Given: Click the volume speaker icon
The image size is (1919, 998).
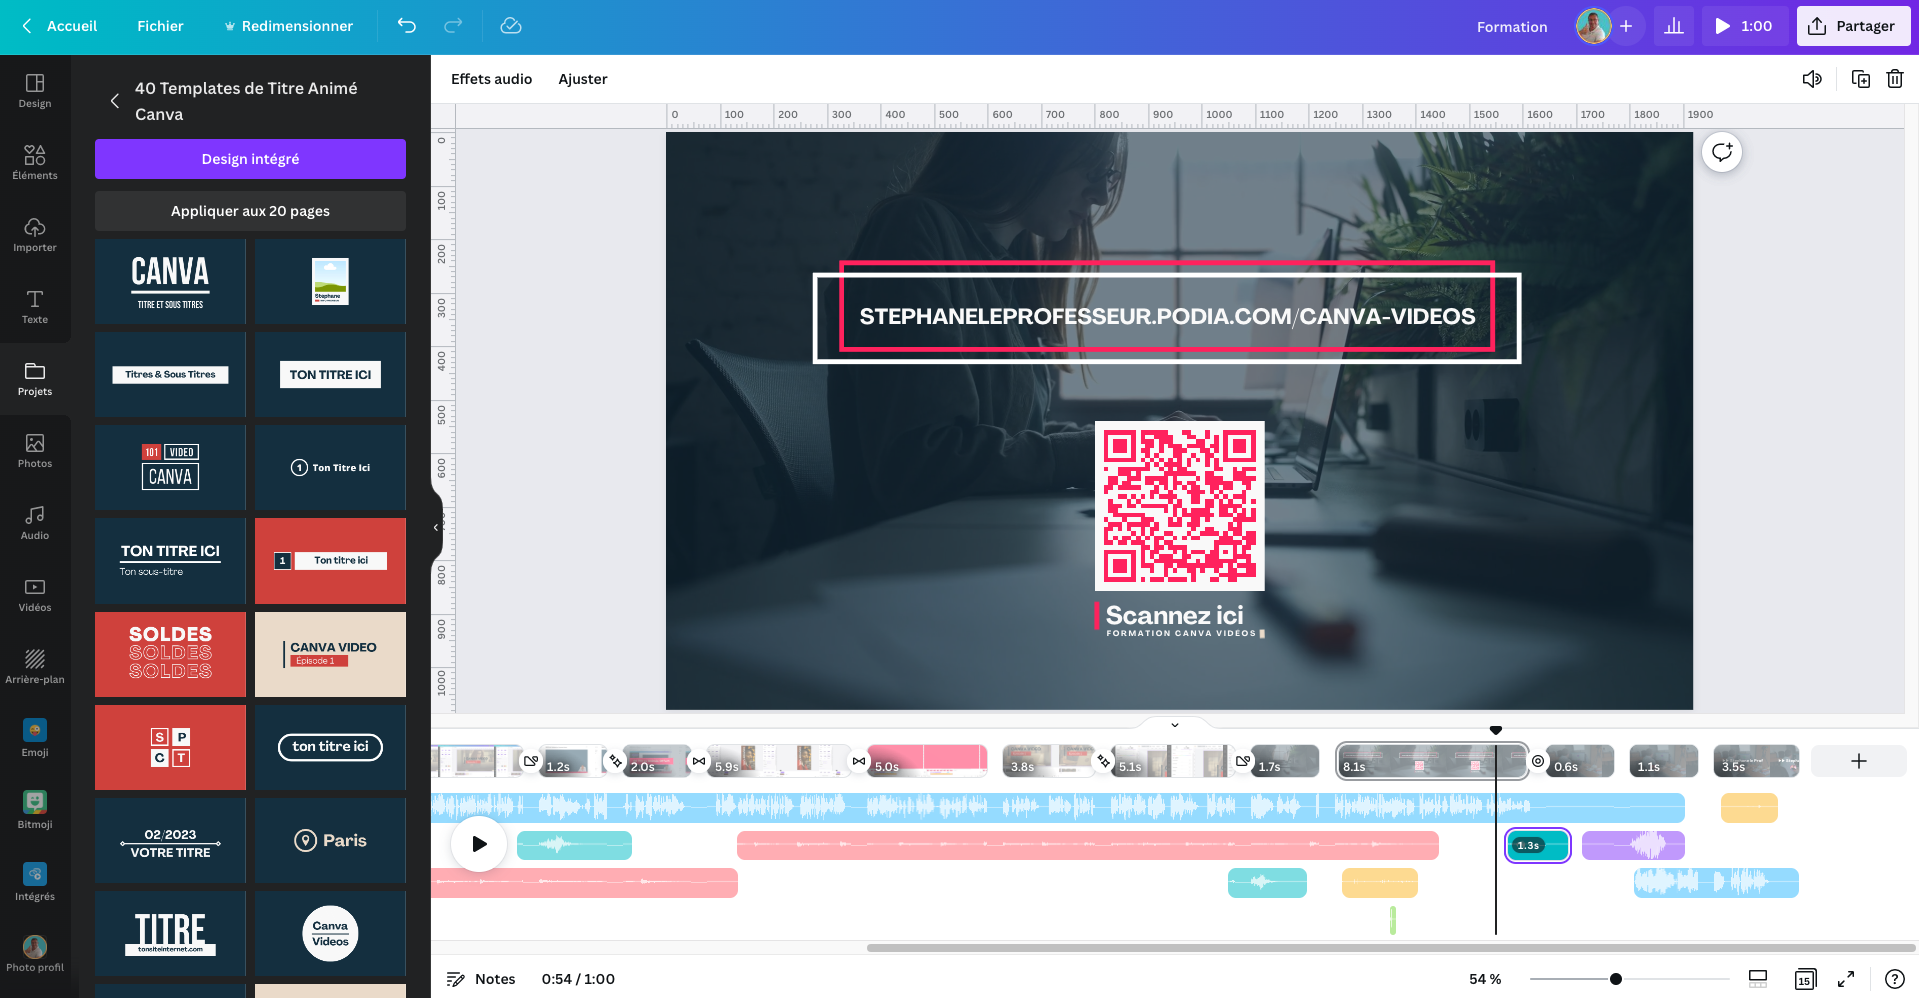Looking at the screenshot, I should (1811, 79).
